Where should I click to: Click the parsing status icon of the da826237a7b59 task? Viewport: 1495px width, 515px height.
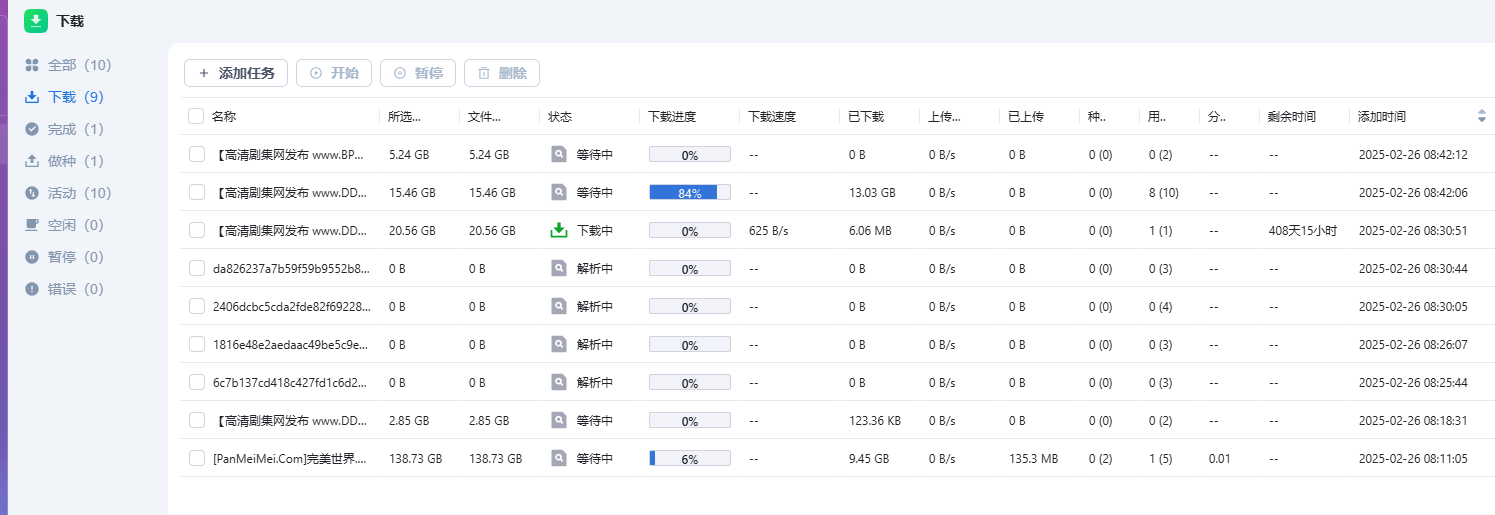coord(559,268)
